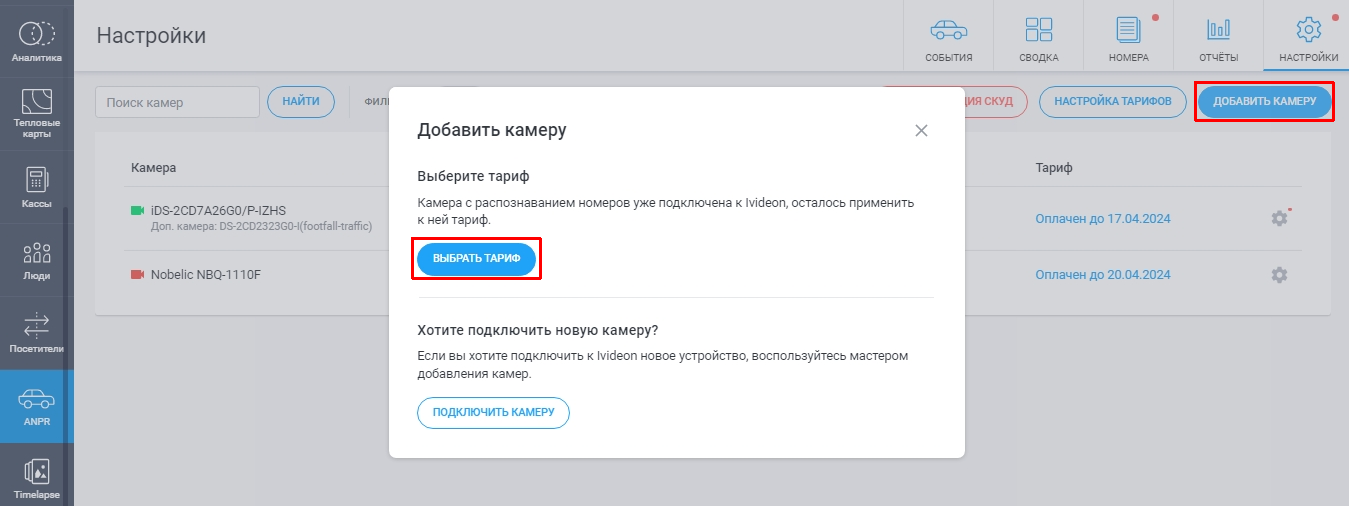Select camera name Nobelic NBQ-1110F
Image resolution: width=1349 pixels, height=506 pixels.
tap(206, 274)
